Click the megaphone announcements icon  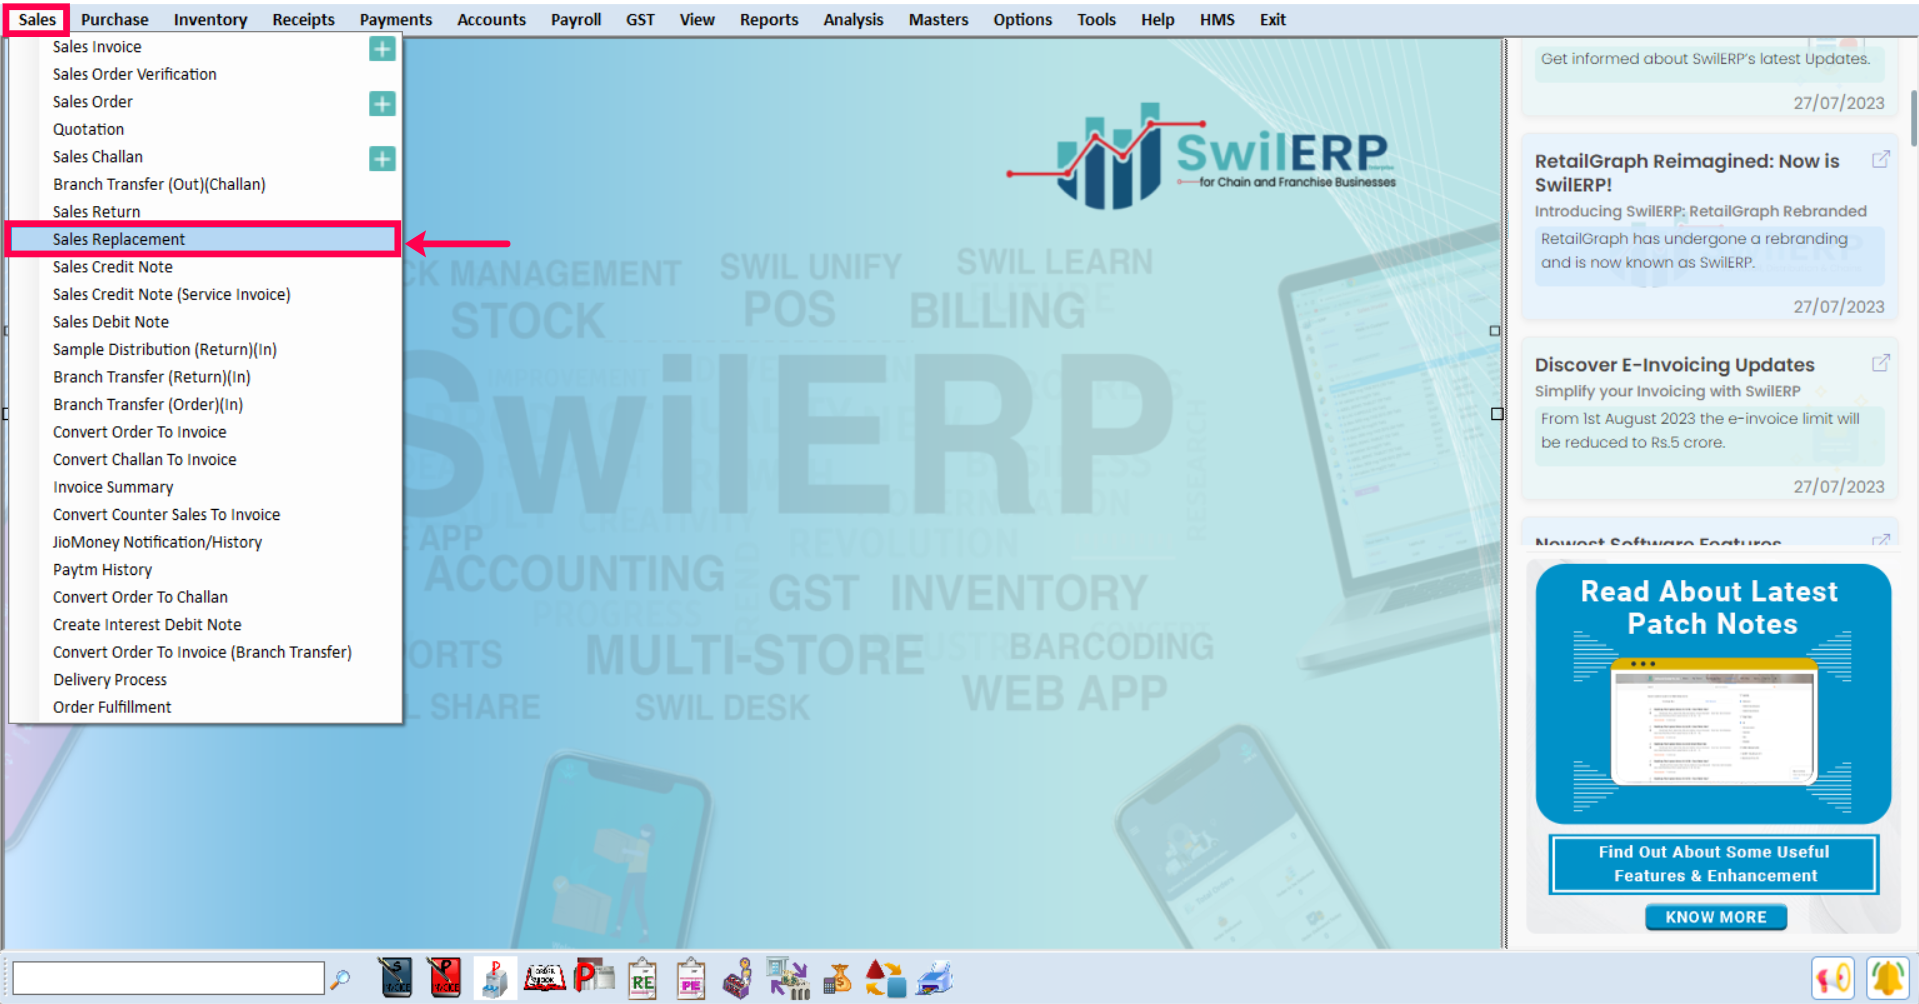(1833, 978)
